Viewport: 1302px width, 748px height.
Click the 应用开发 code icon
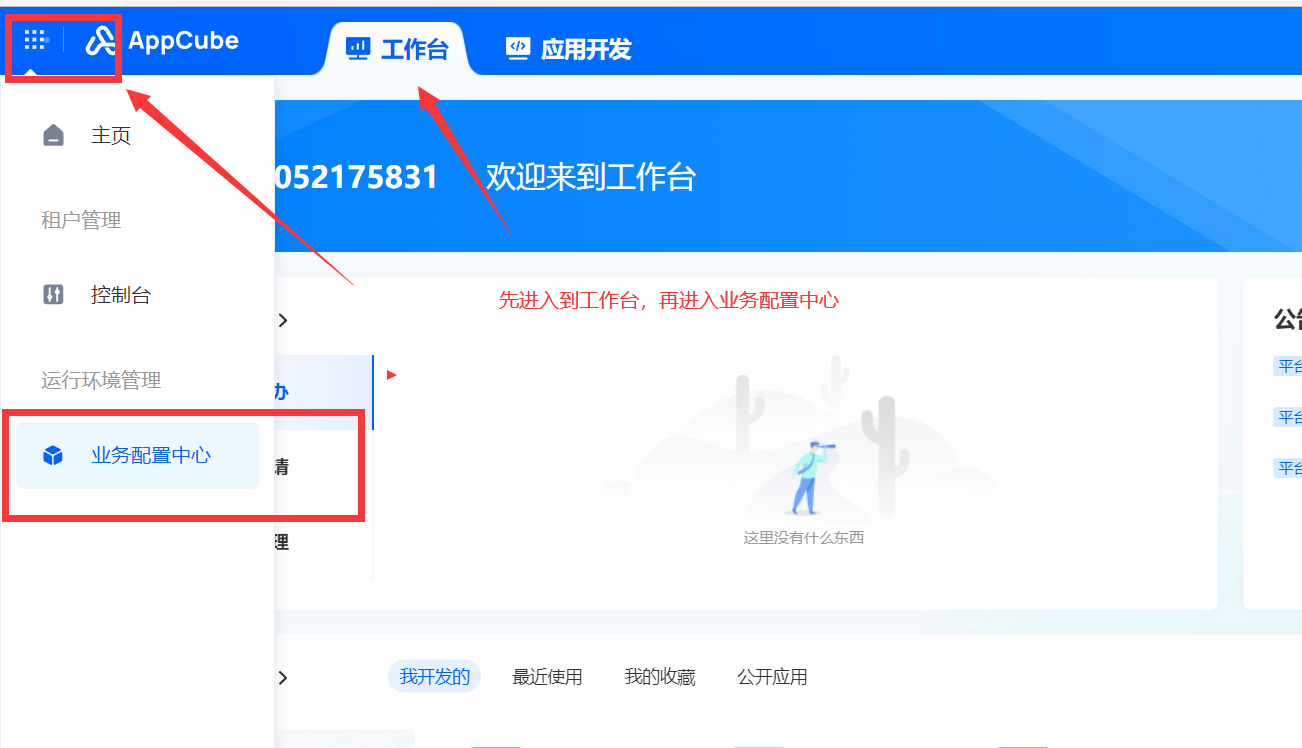click(517, 48)
